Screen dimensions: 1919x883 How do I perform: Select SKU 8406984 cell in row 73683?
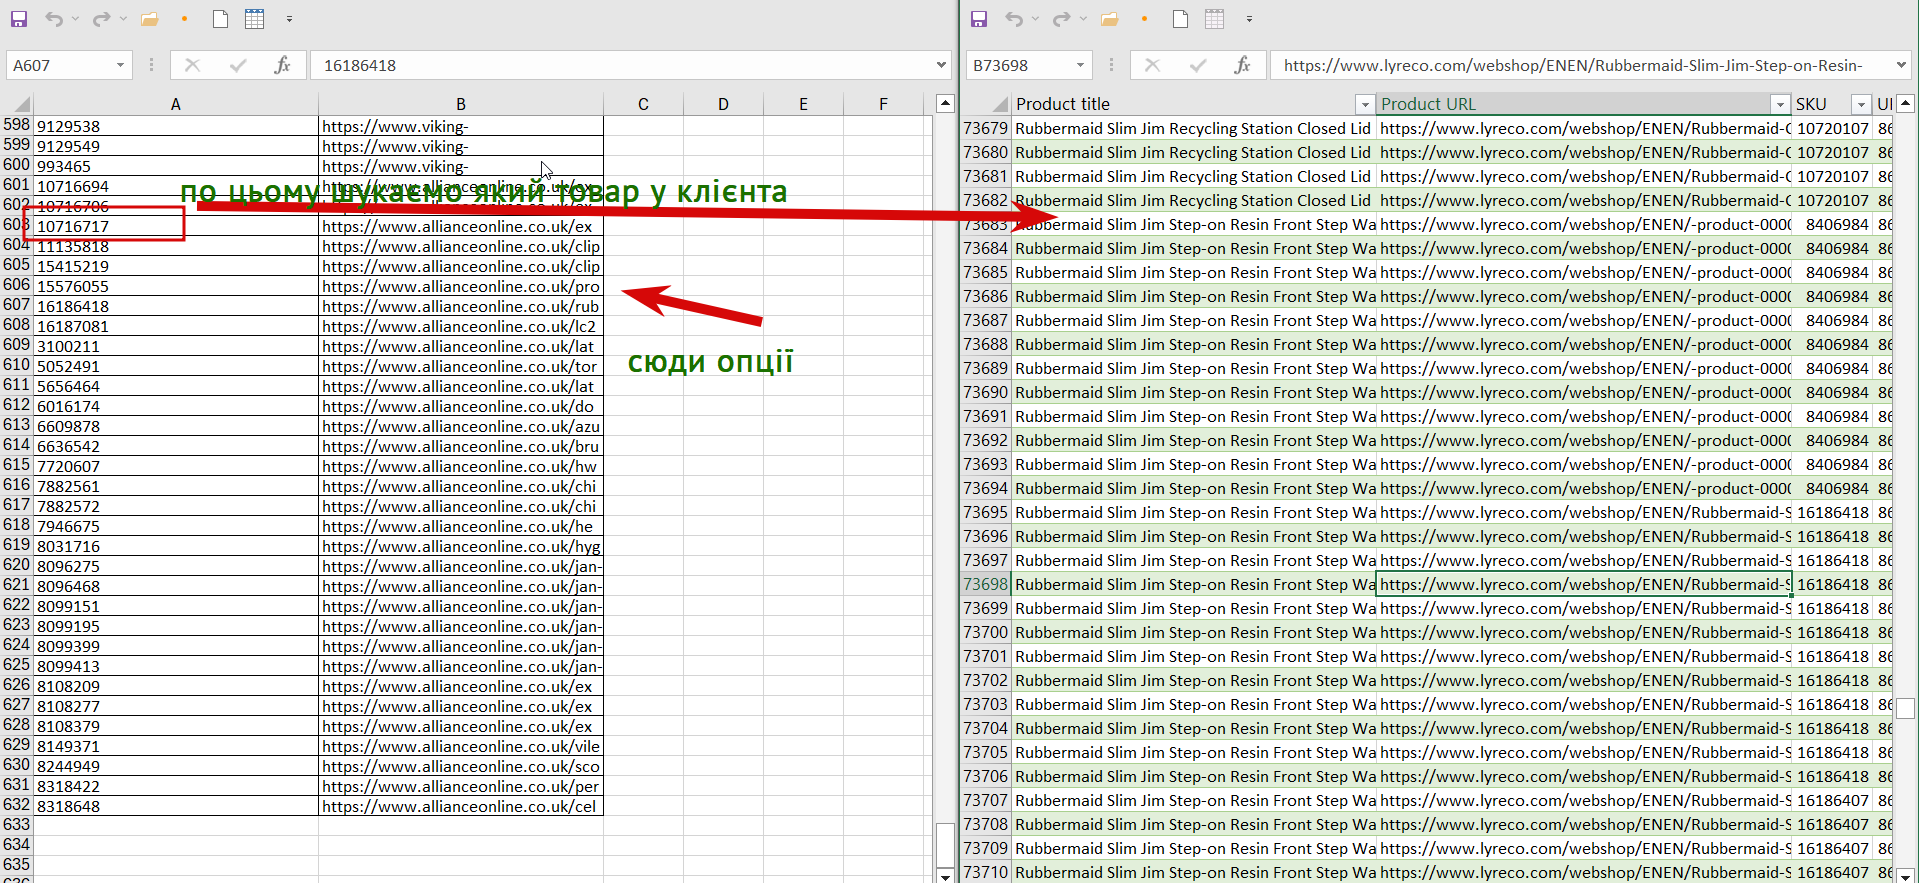1832,224
